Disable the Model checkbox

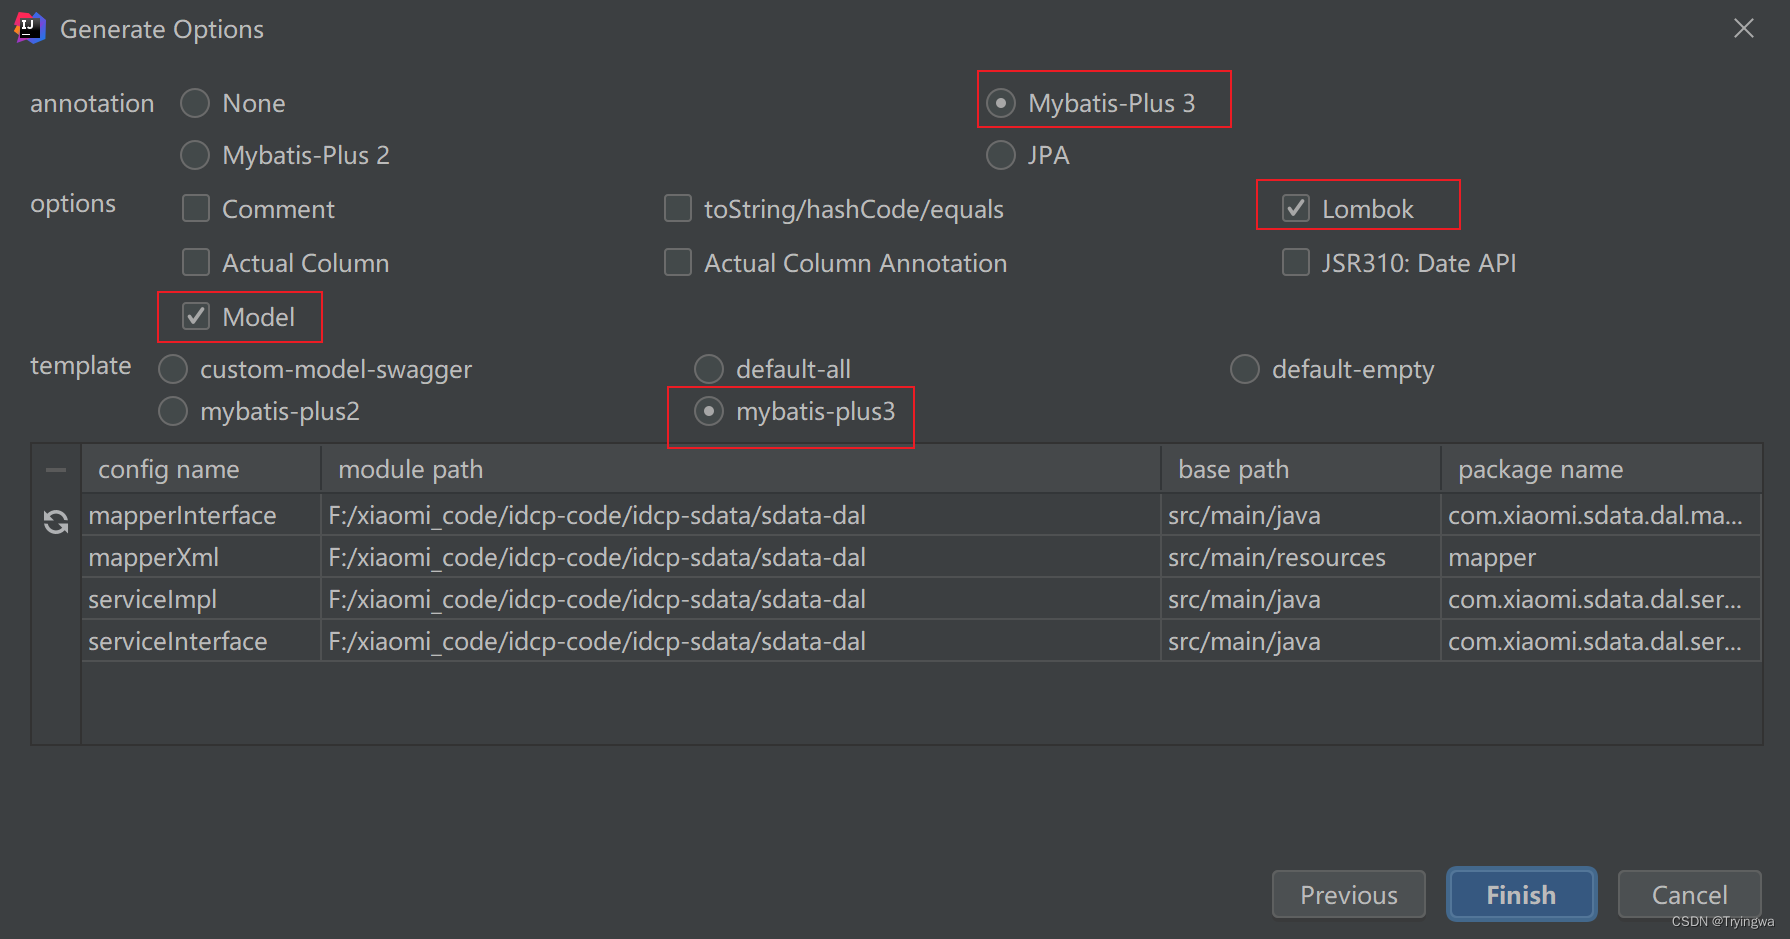point(195,317)
